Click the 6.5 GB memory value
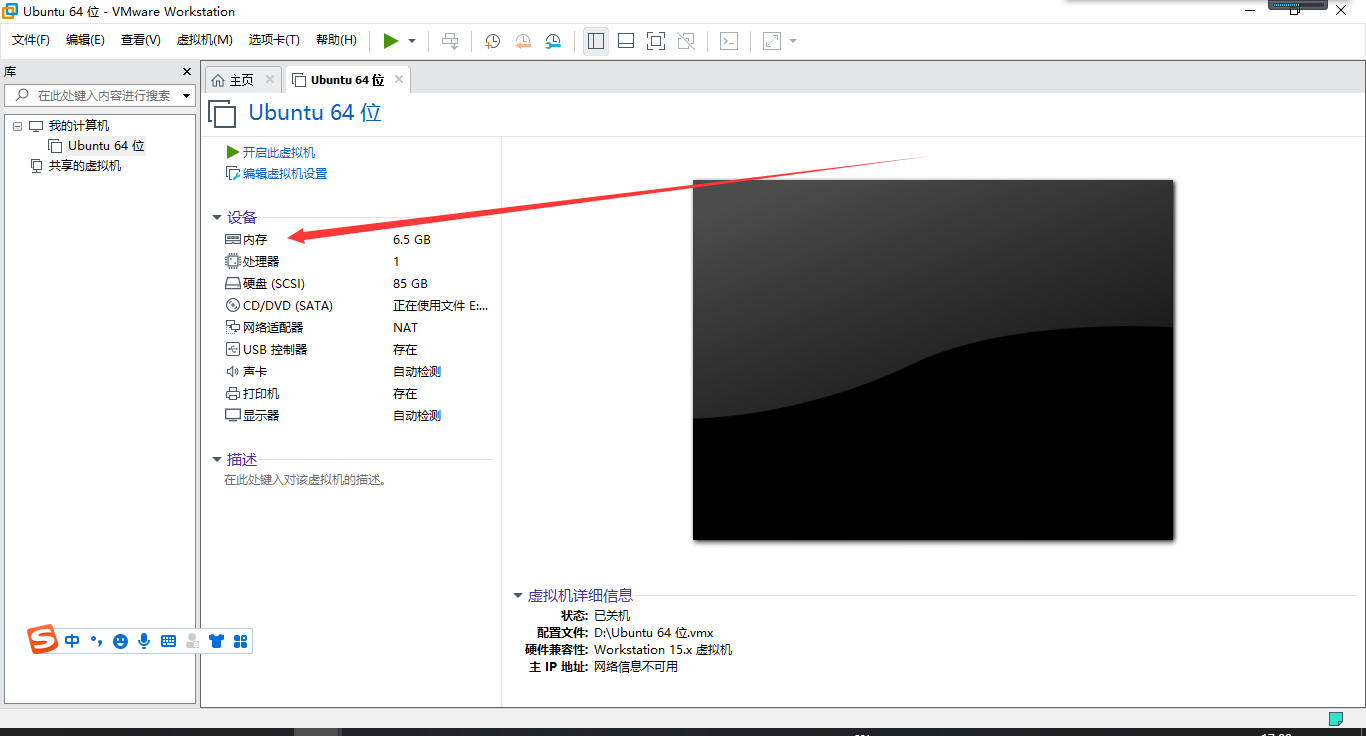This screenshot has width=1366, height=736. pos(412,240)
